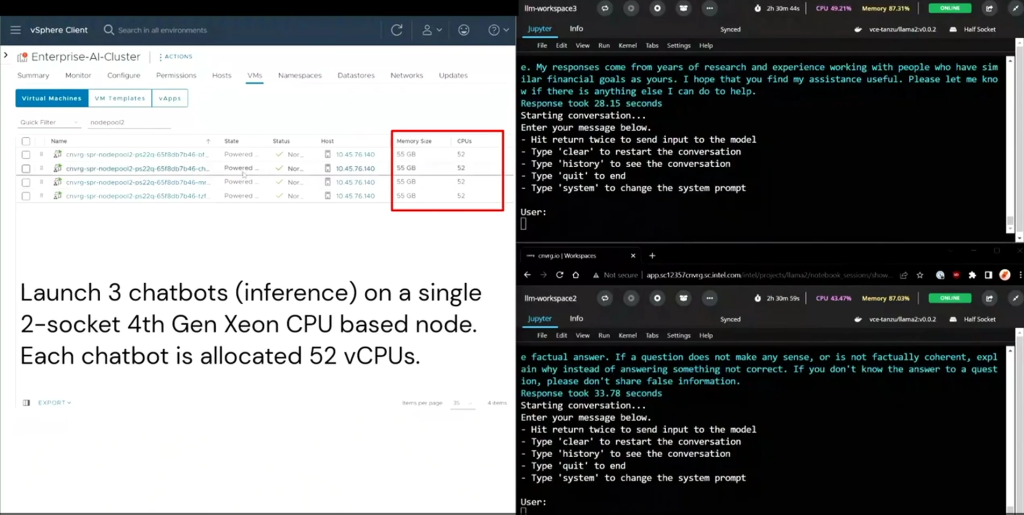Select the Virtual Machines button
Screen dimensions: 1024x515
click(x=52, y=98)
